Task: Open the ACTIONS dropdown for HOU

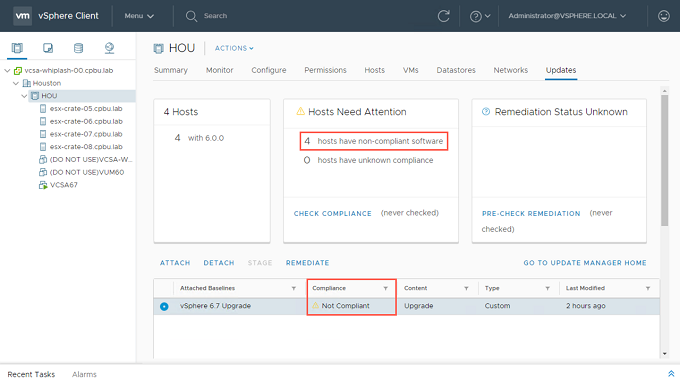Action: coord(234,48)
